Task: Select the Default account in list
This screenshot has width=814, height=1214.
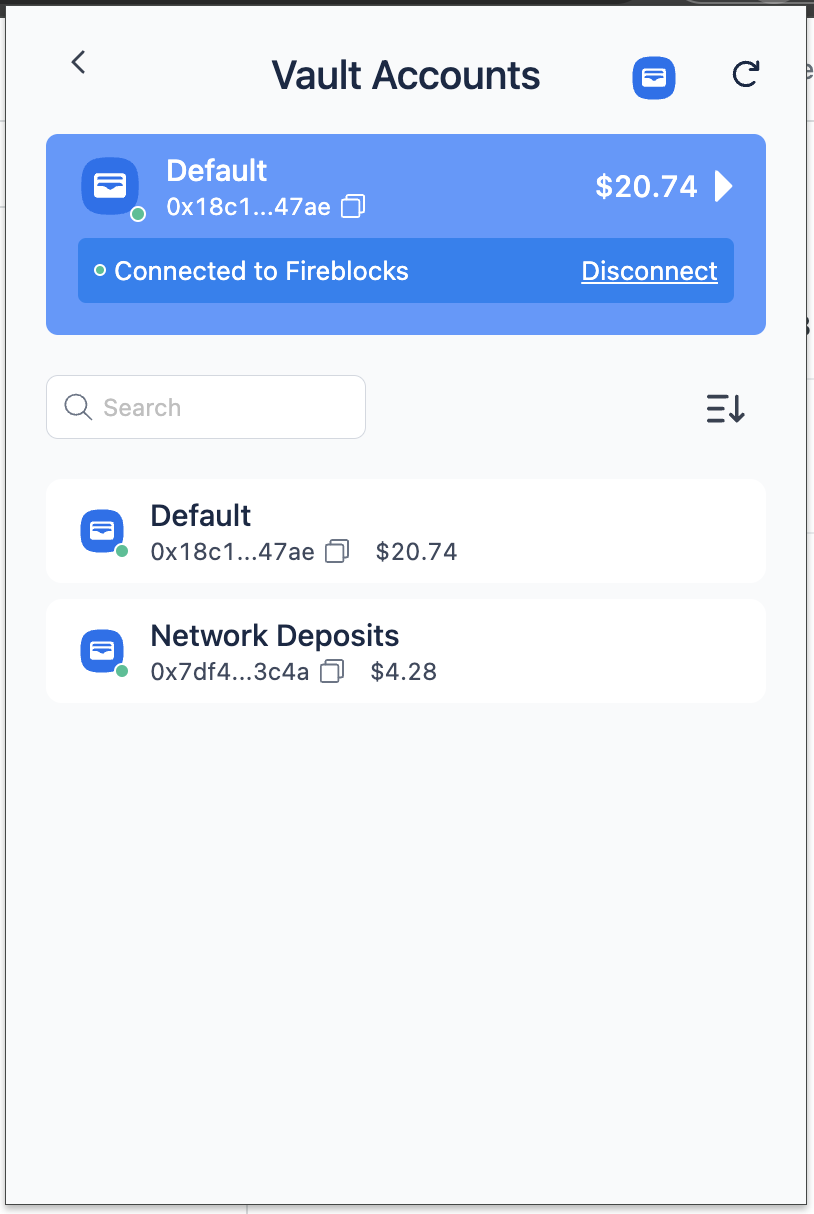Action: pyautogui.click(x=406, y=531)
